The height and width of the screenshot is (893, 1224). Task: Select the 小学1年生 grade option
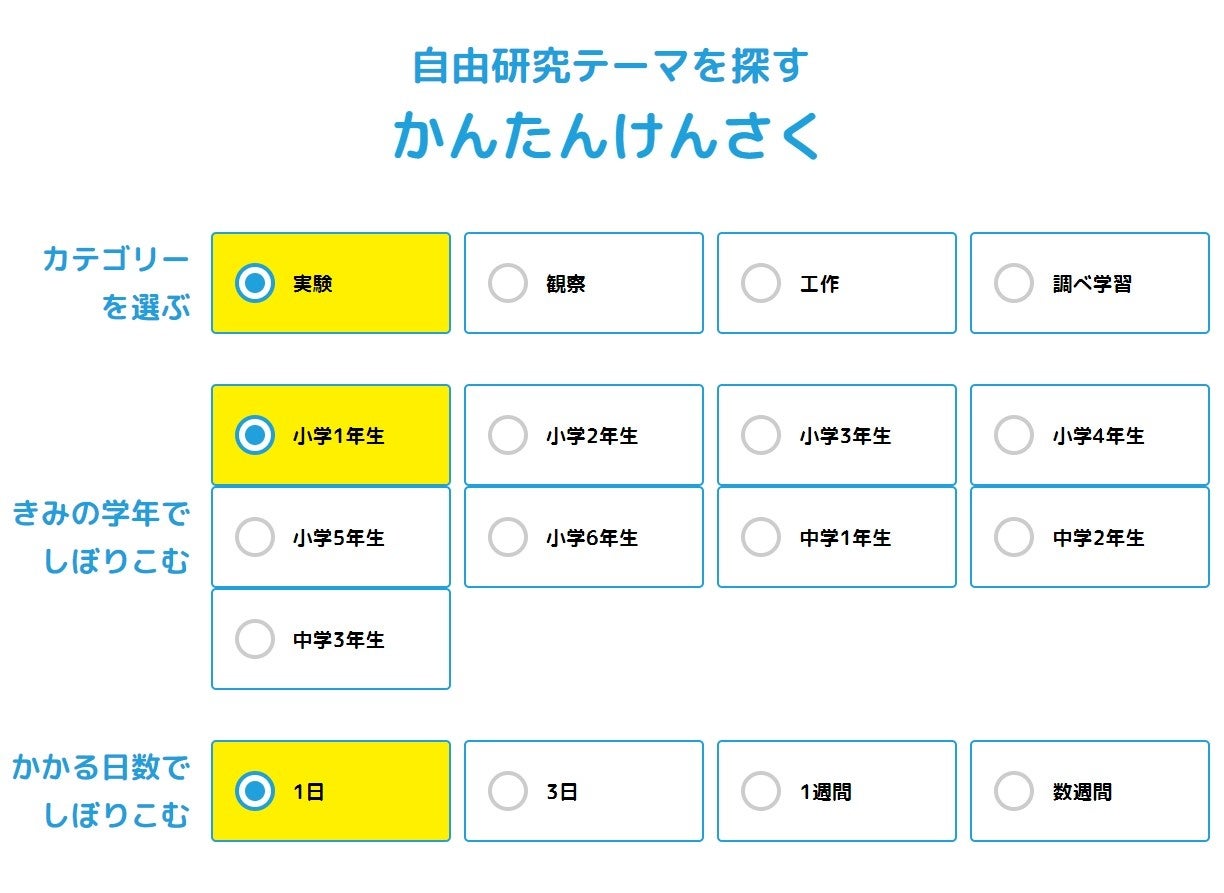[255, 436]
